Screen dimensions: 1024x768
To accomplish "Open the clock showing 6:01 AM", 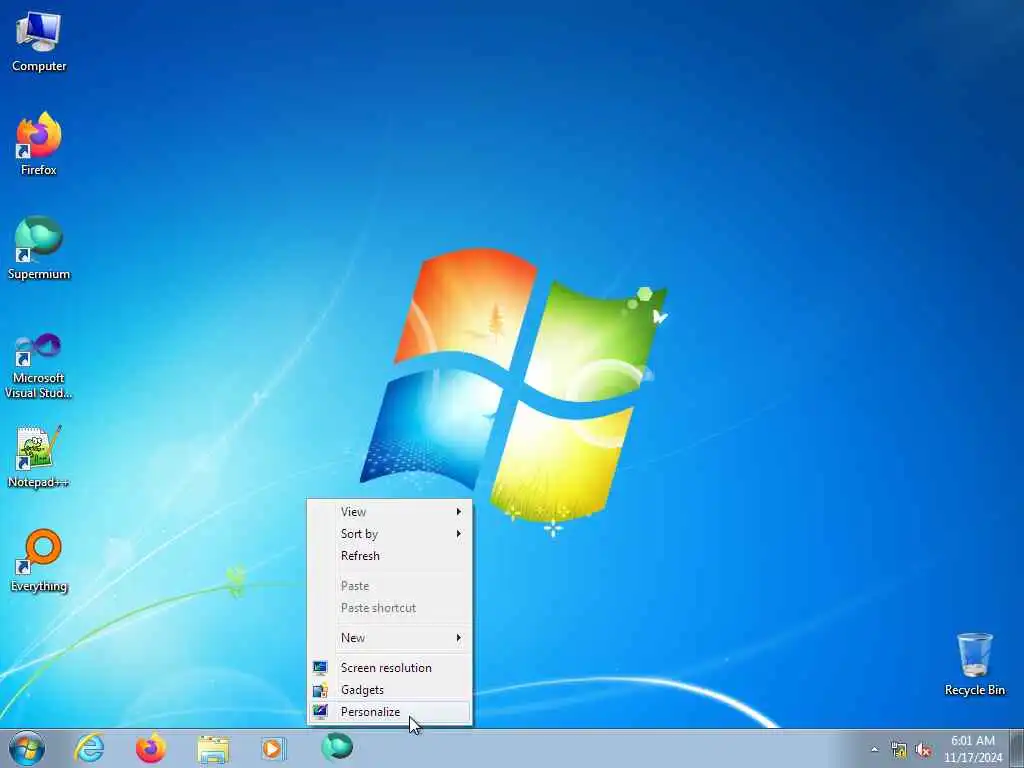I will point(973,749).
